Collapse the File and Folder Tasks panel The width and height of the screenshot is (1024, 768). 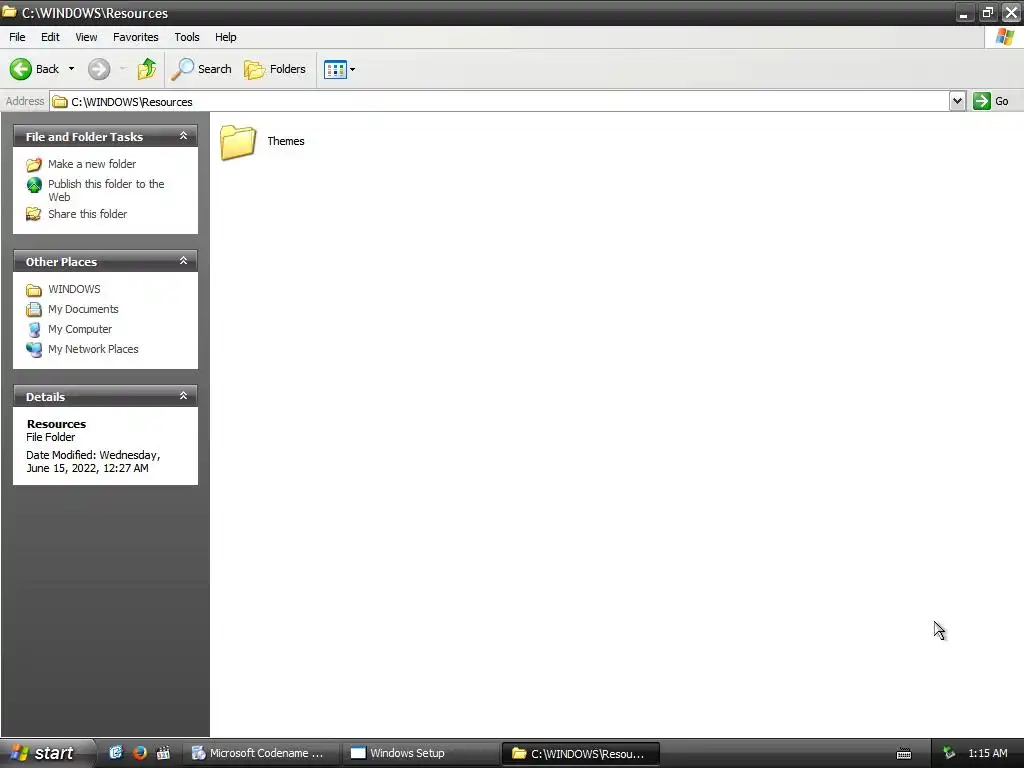pyautogui.click(x=184, y=136)
